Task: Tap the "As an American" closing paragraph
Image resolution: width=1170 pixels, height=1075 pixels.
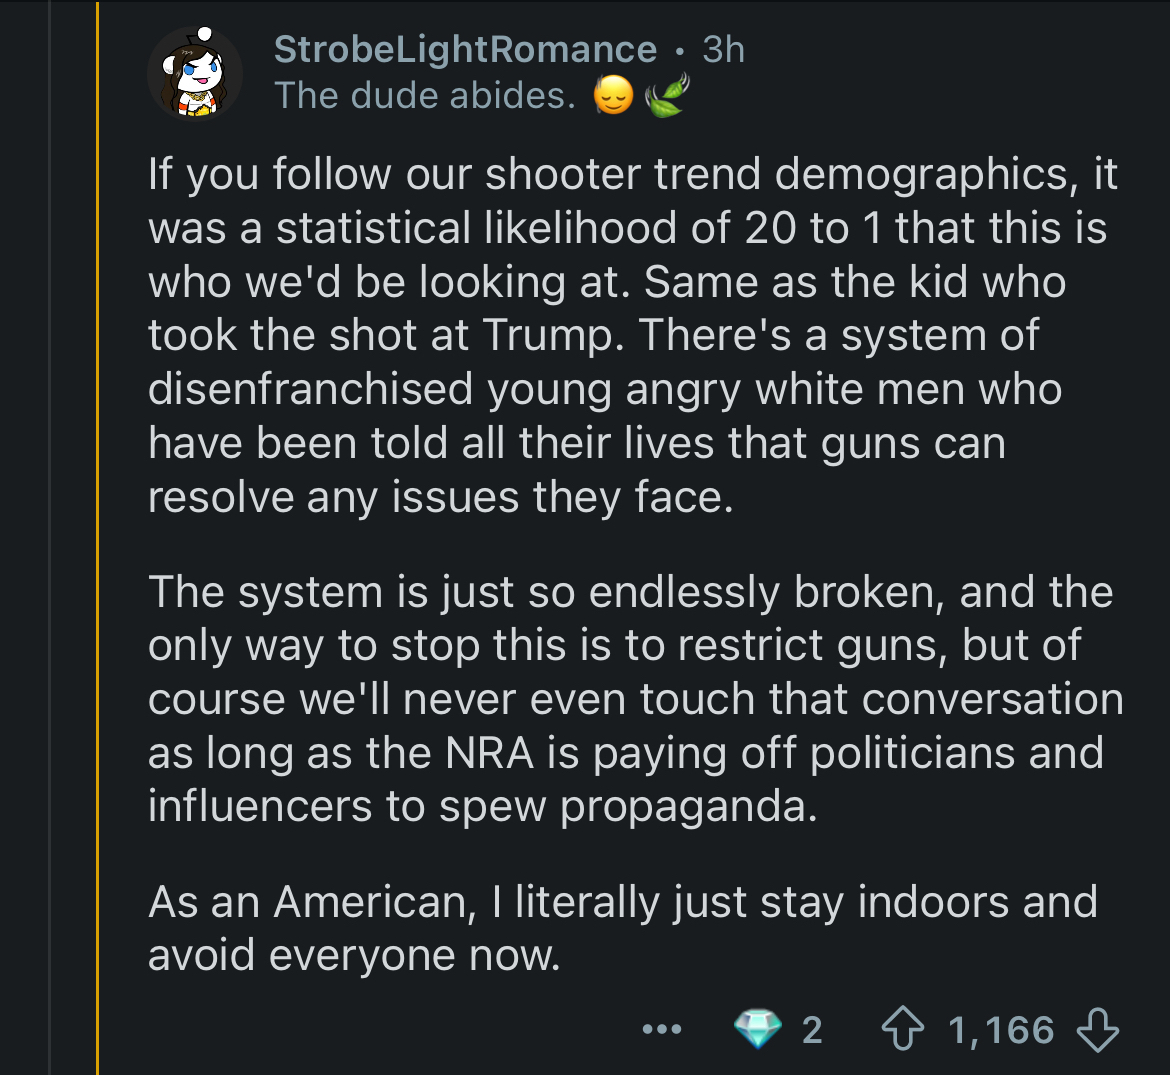Action: click(x=623, y=929)
